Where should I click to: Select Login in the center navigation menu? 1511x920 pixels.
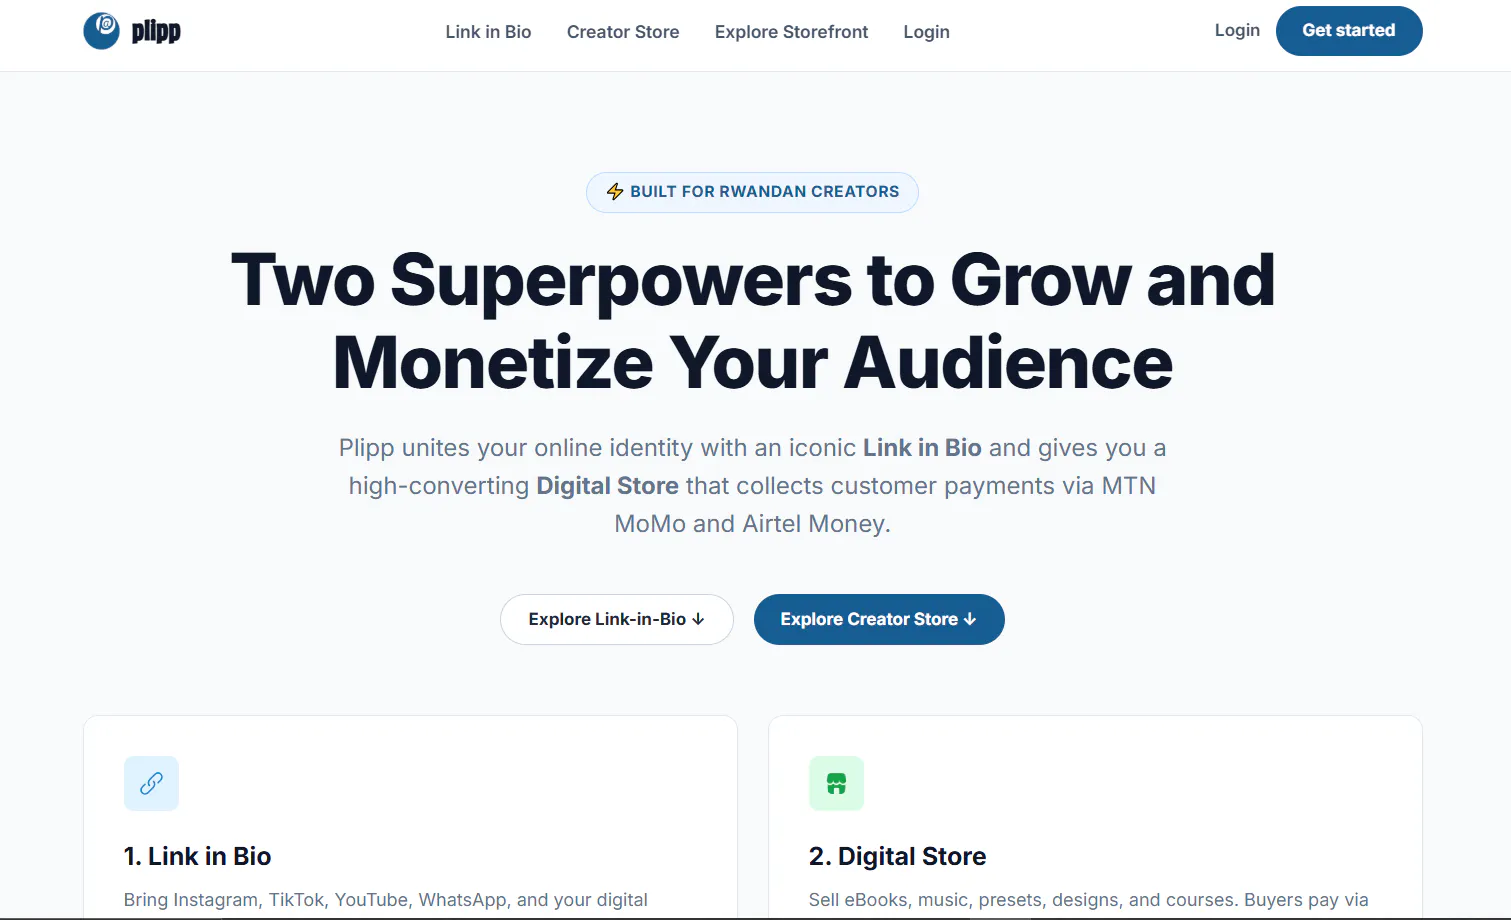click(926, 32)
